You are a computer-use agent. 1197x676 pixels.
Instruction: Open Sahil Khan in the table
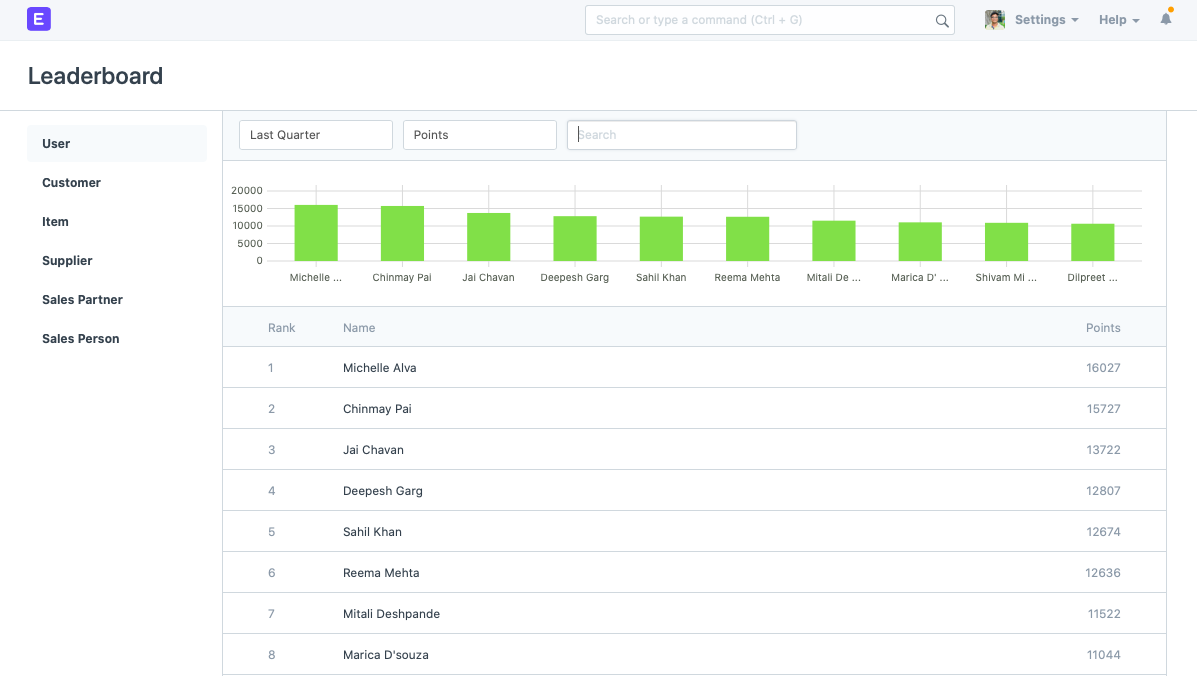[x=372, y=532]
